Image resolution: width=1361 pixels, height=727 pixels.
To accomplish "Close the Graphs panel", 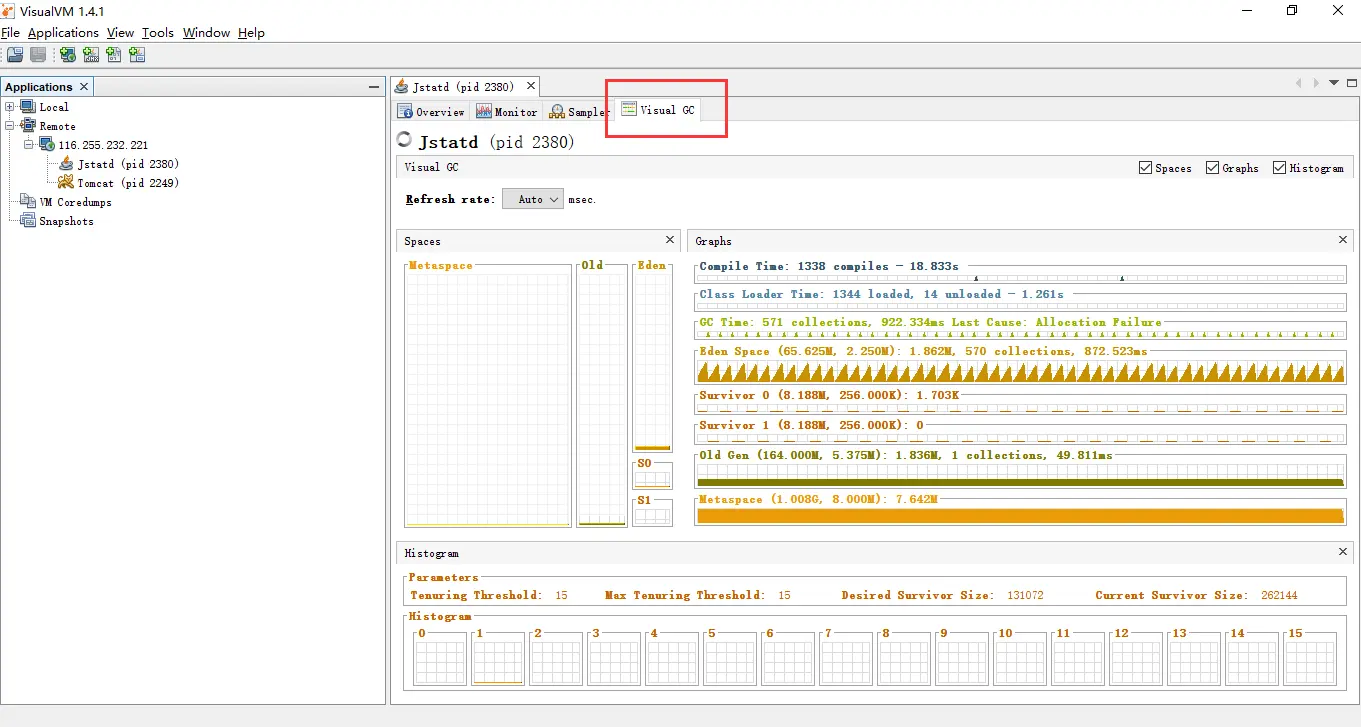I will pos(1343,240).
